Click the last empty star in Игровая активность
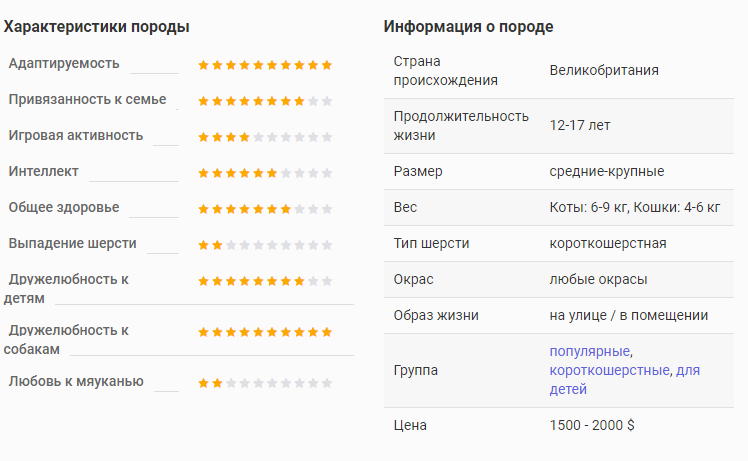 [x=327, y=137]
